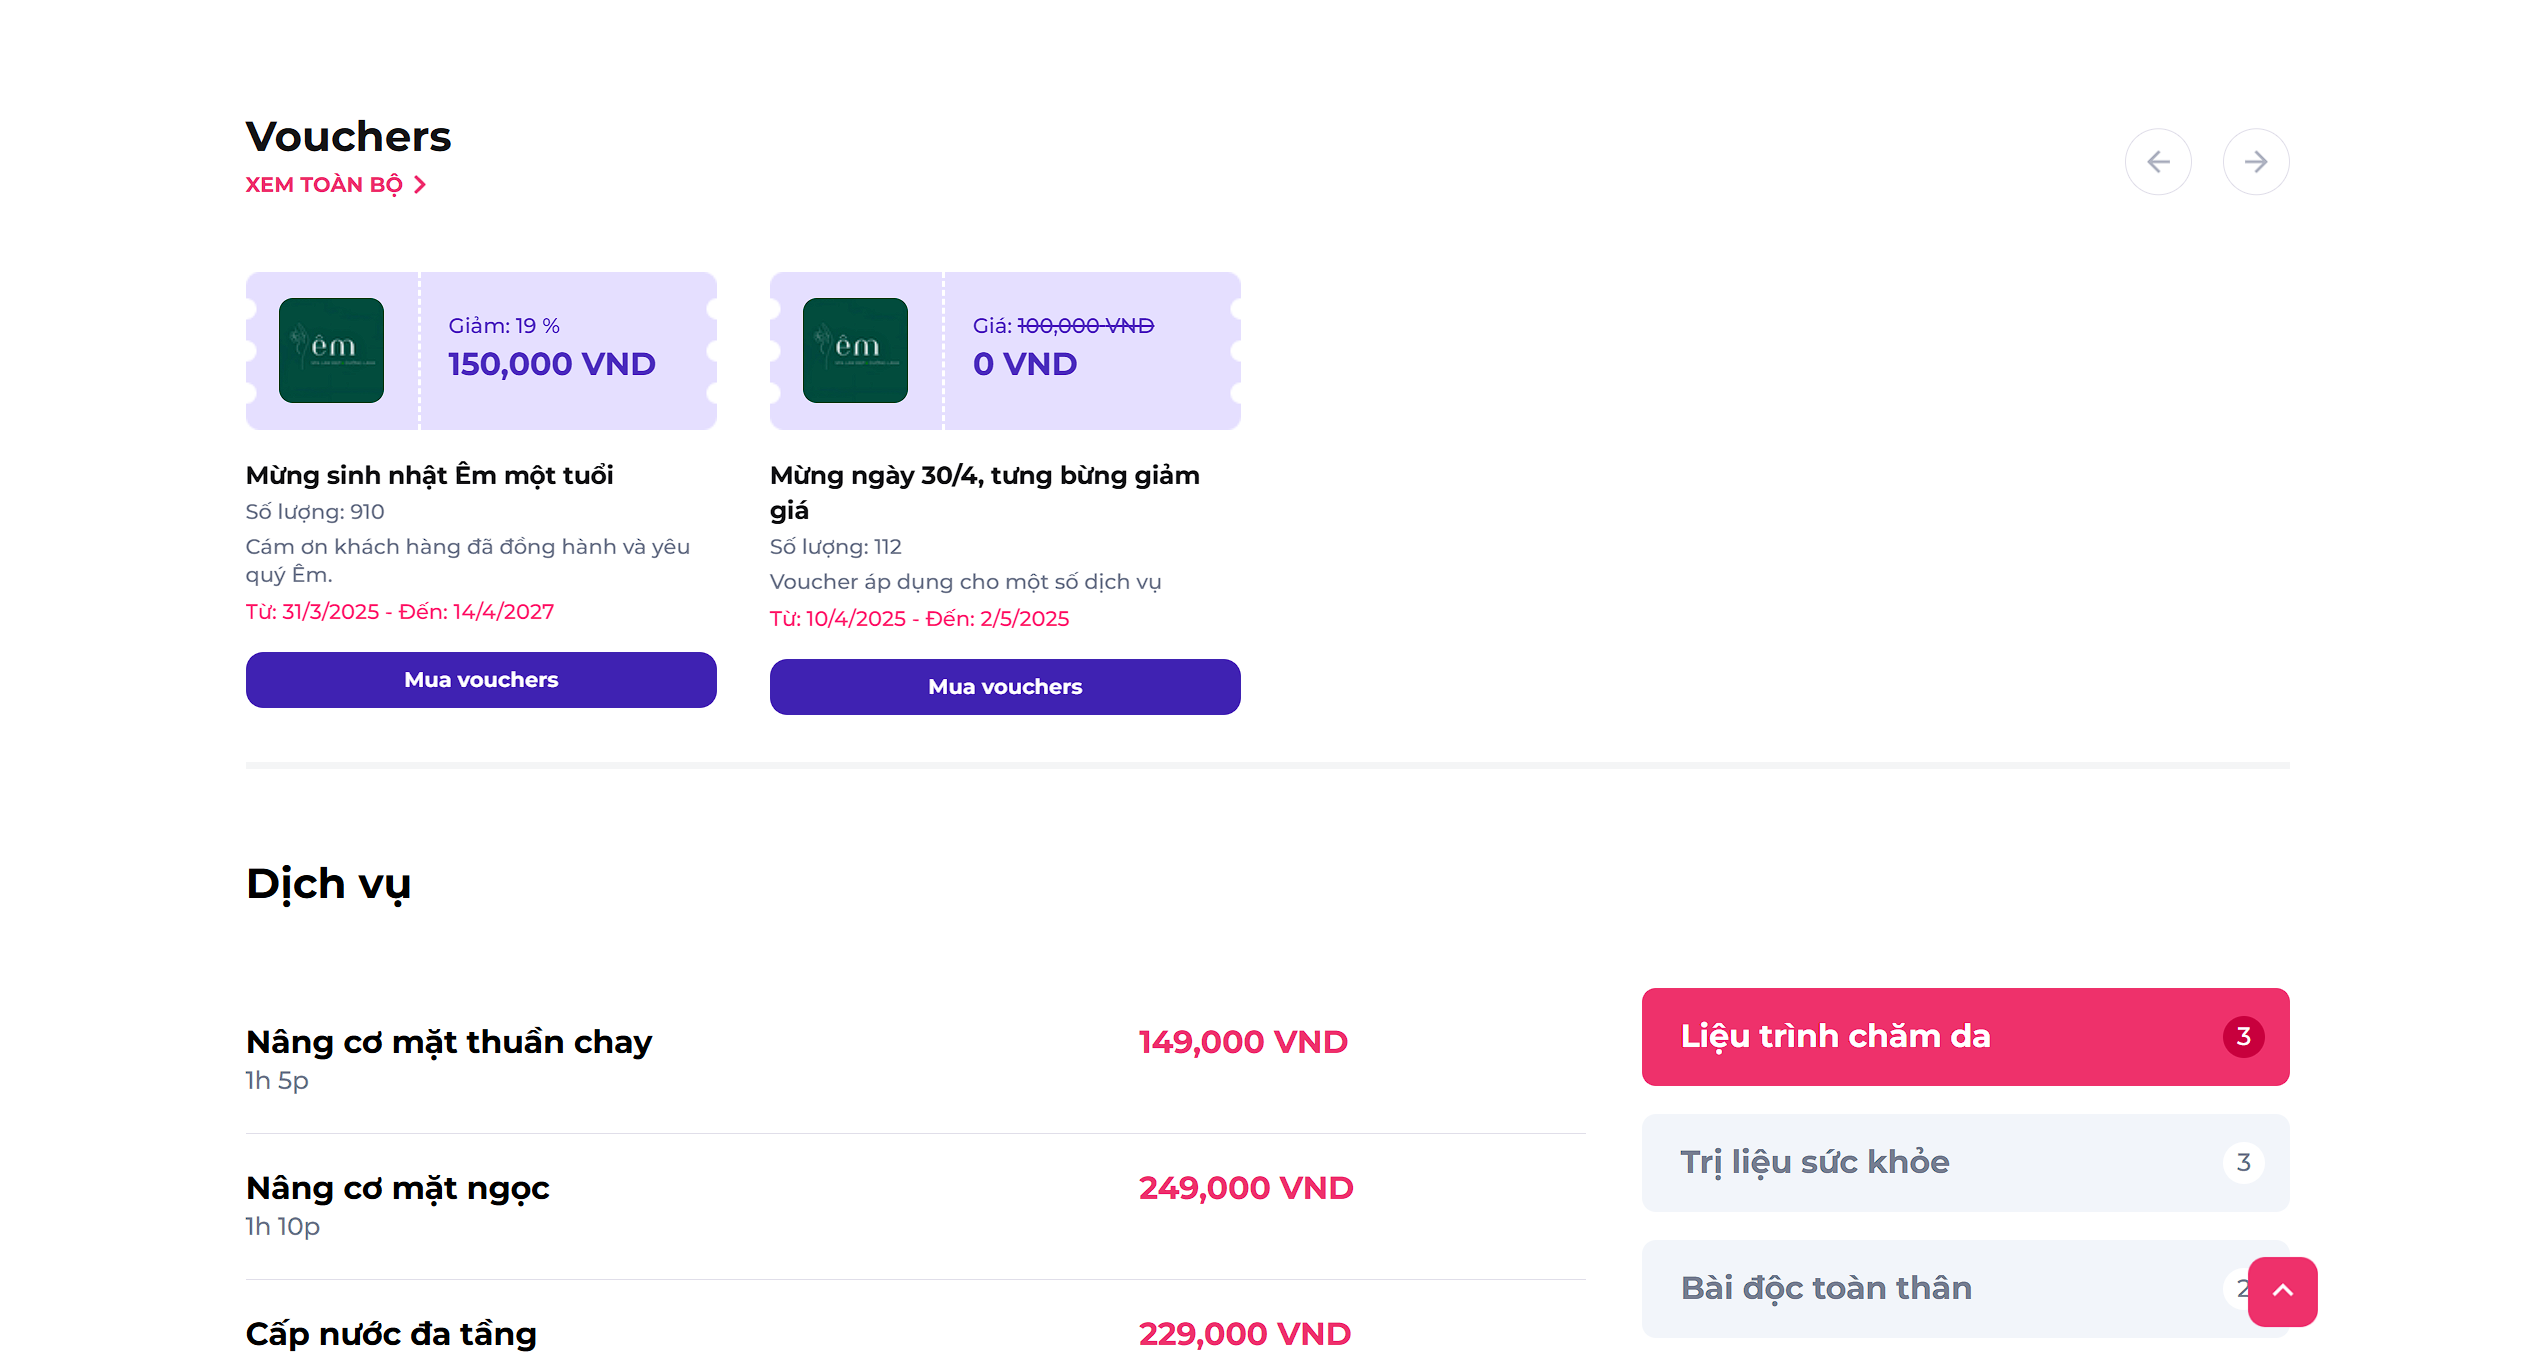The width and height of the screenshot is (2532, 1359).
Task: Click the 249,000 VND service price
Action: (1246, 1188)
